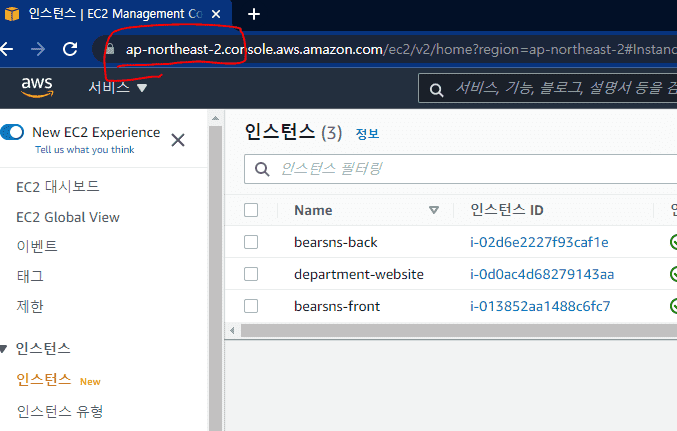The height and width of the screenshot is (431, 677).
Task: Click the browser back arrow
Action: (6, 49)
